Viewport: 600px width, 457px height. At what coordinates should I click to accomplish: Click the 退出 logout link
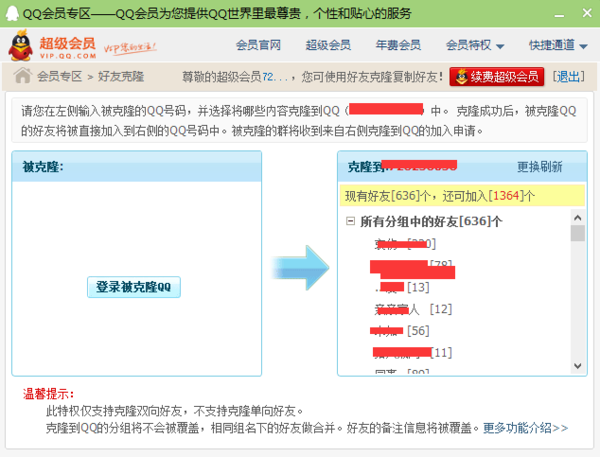pyautogui.click(x=569, y=77)
